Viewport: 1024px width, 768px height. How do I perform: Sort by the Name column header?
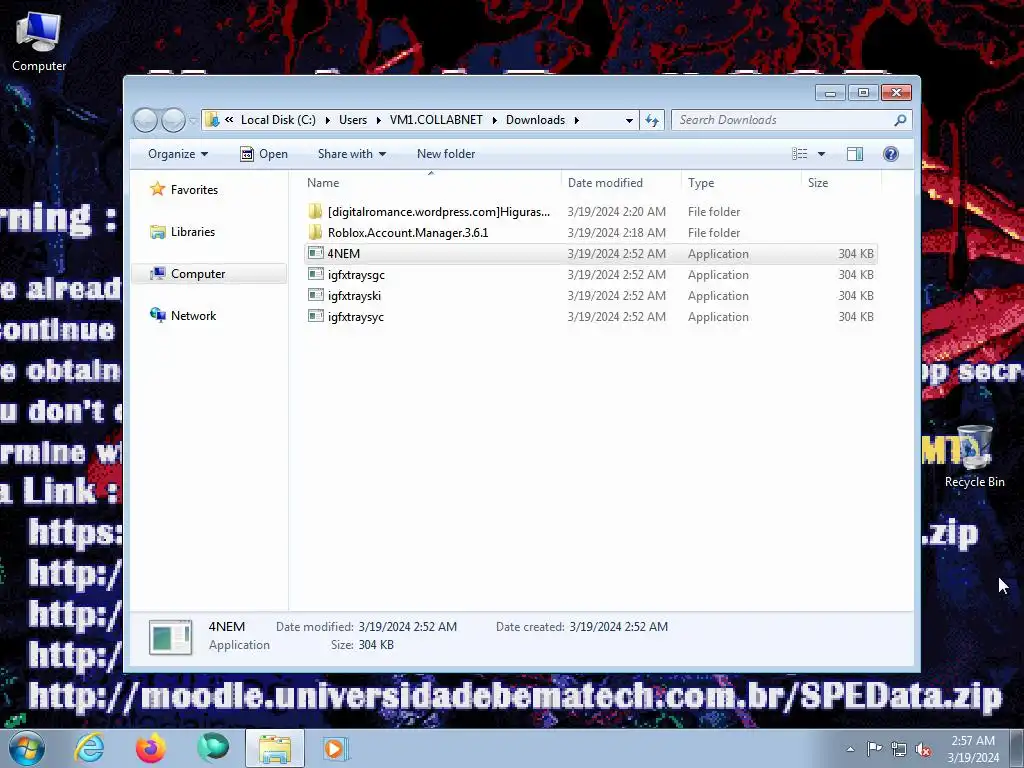[430, 183]
